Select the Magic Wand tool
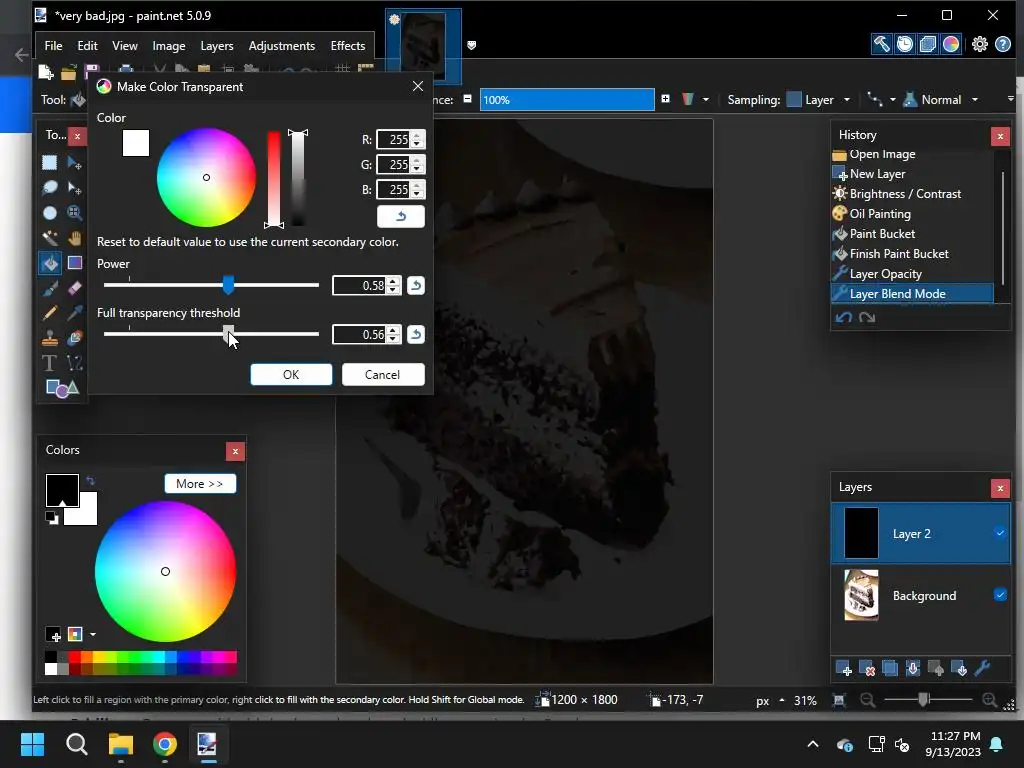Screen dimensions: 1024x768 click(x=49, y=238)
